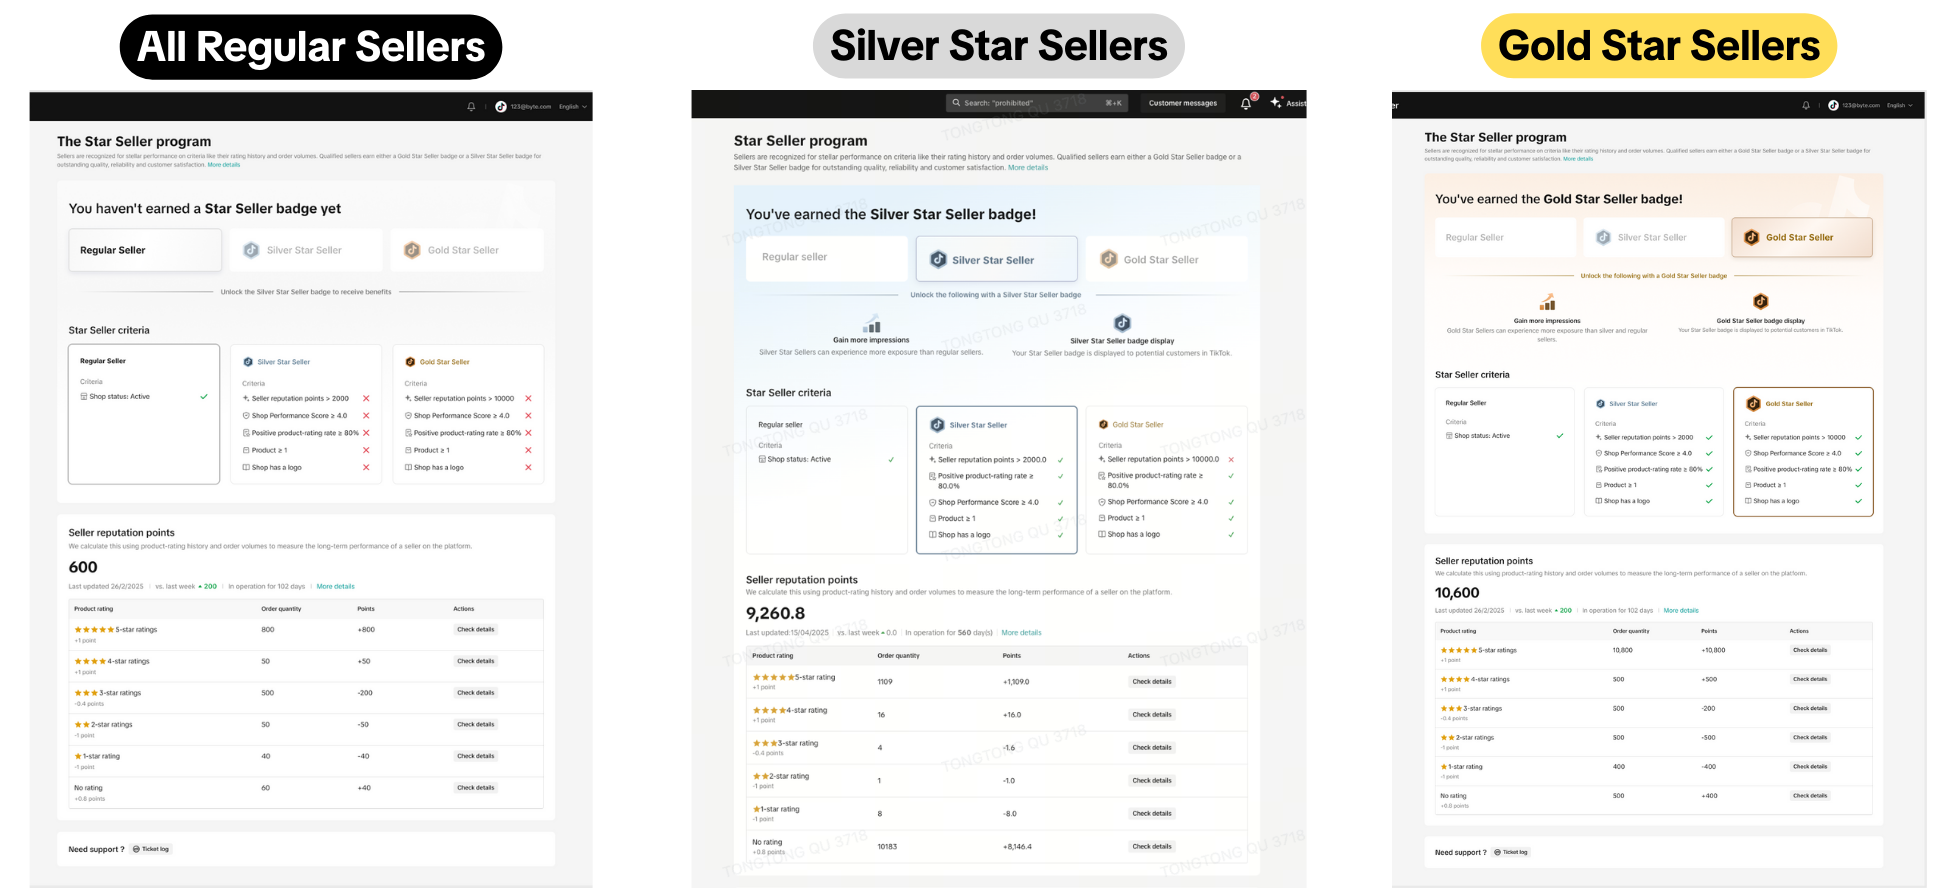Click the TikTok account avatar in Regular Sellers panel

501,107
